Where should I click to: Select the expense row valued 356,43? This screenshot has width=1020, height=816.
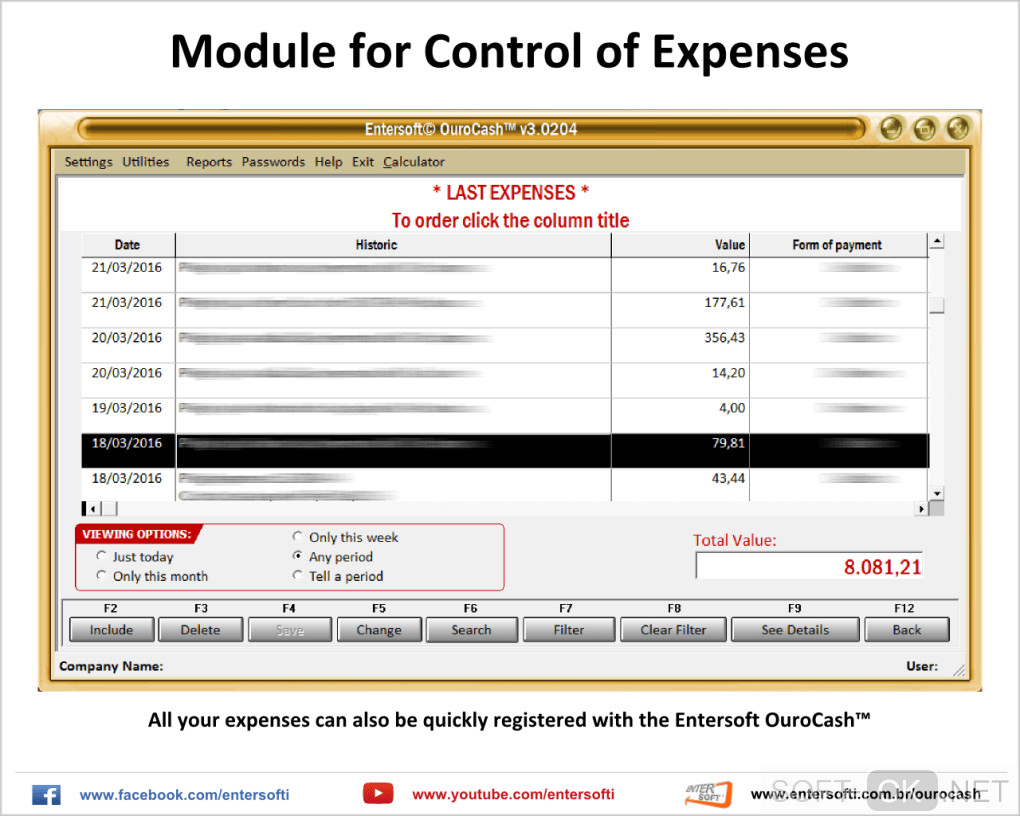pyautogui.click(x=505, y=345)
